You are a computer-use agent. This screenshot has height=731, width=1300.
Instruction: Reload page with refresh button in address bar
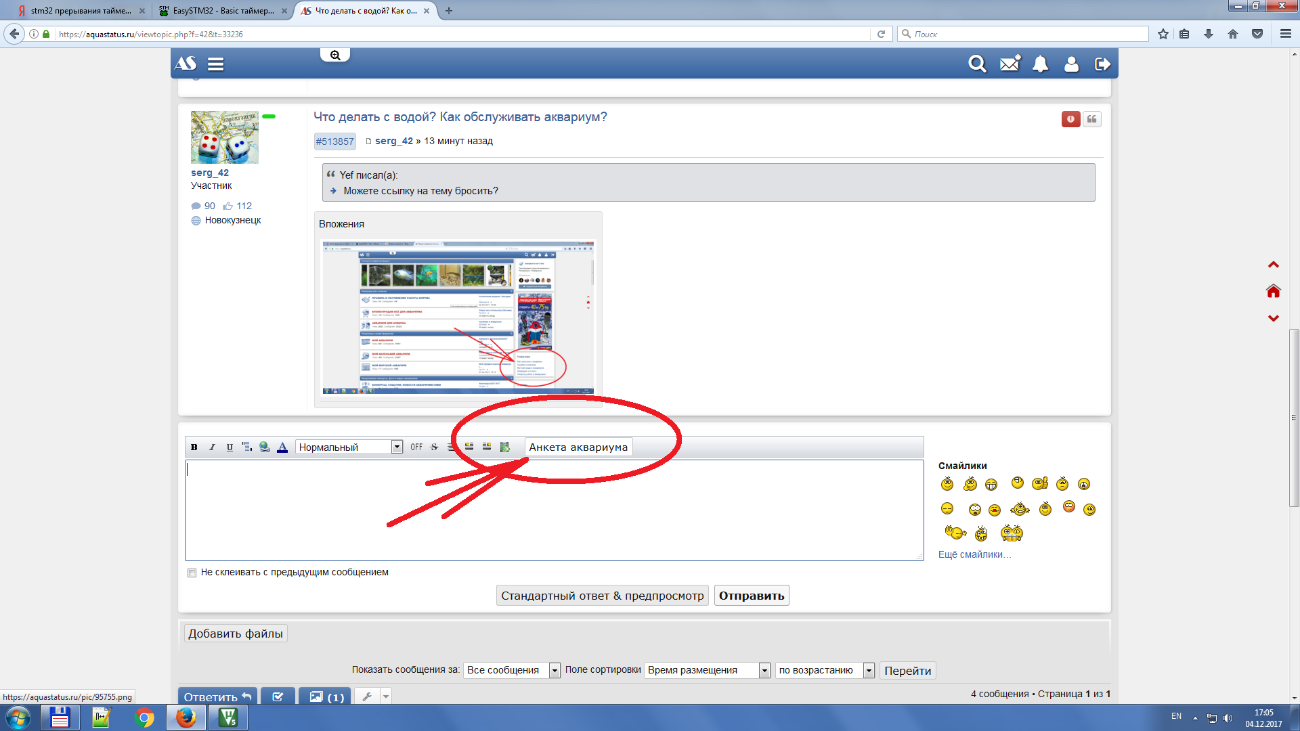point(881,33)
